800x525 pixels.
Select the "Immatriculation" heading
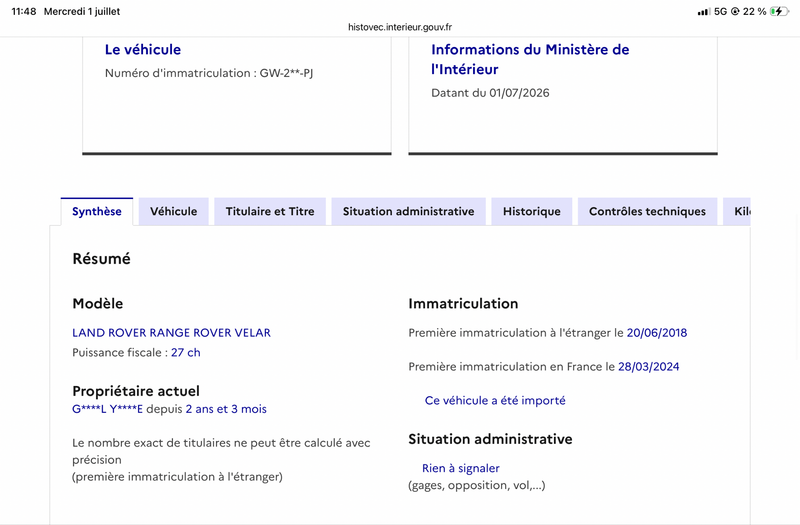(463, 304)
